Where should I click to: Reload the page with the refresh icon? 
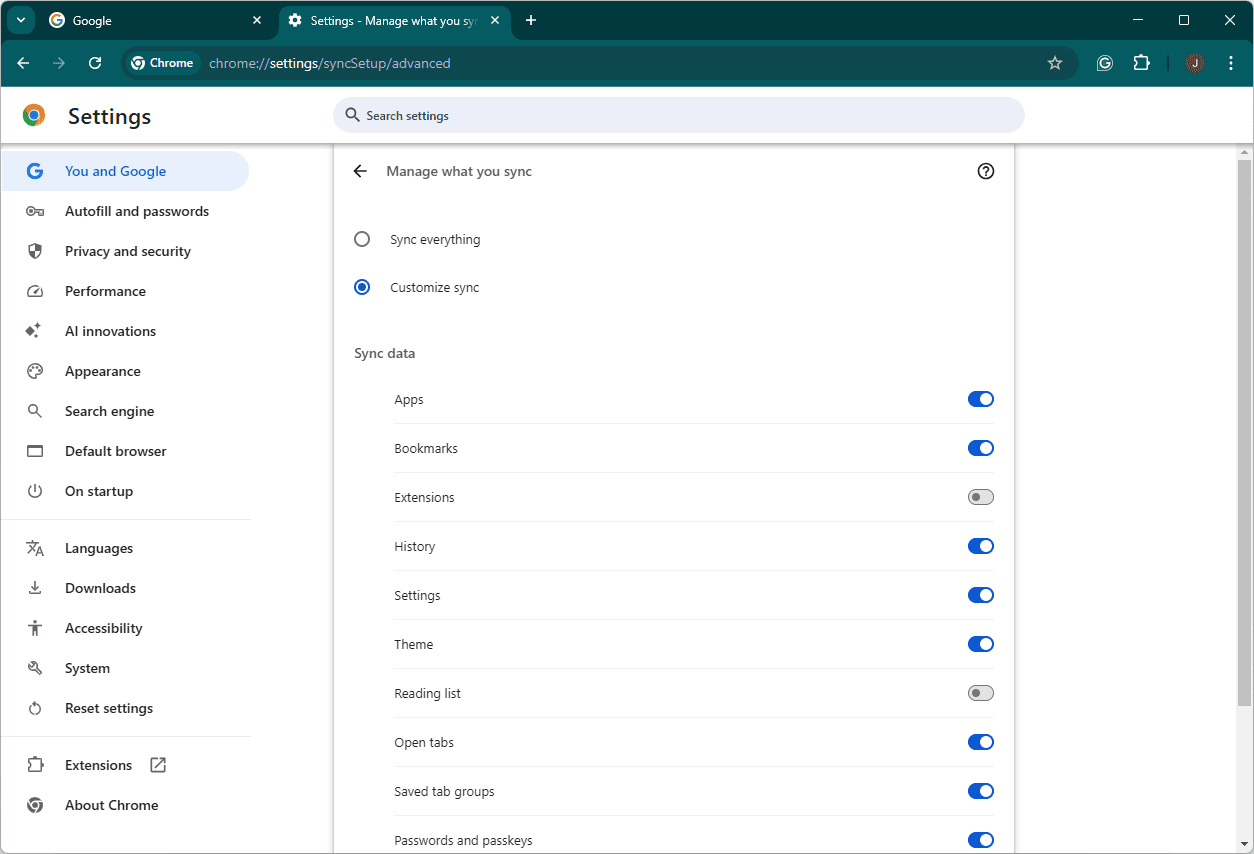pyautogui.click(x=95, y=63)
